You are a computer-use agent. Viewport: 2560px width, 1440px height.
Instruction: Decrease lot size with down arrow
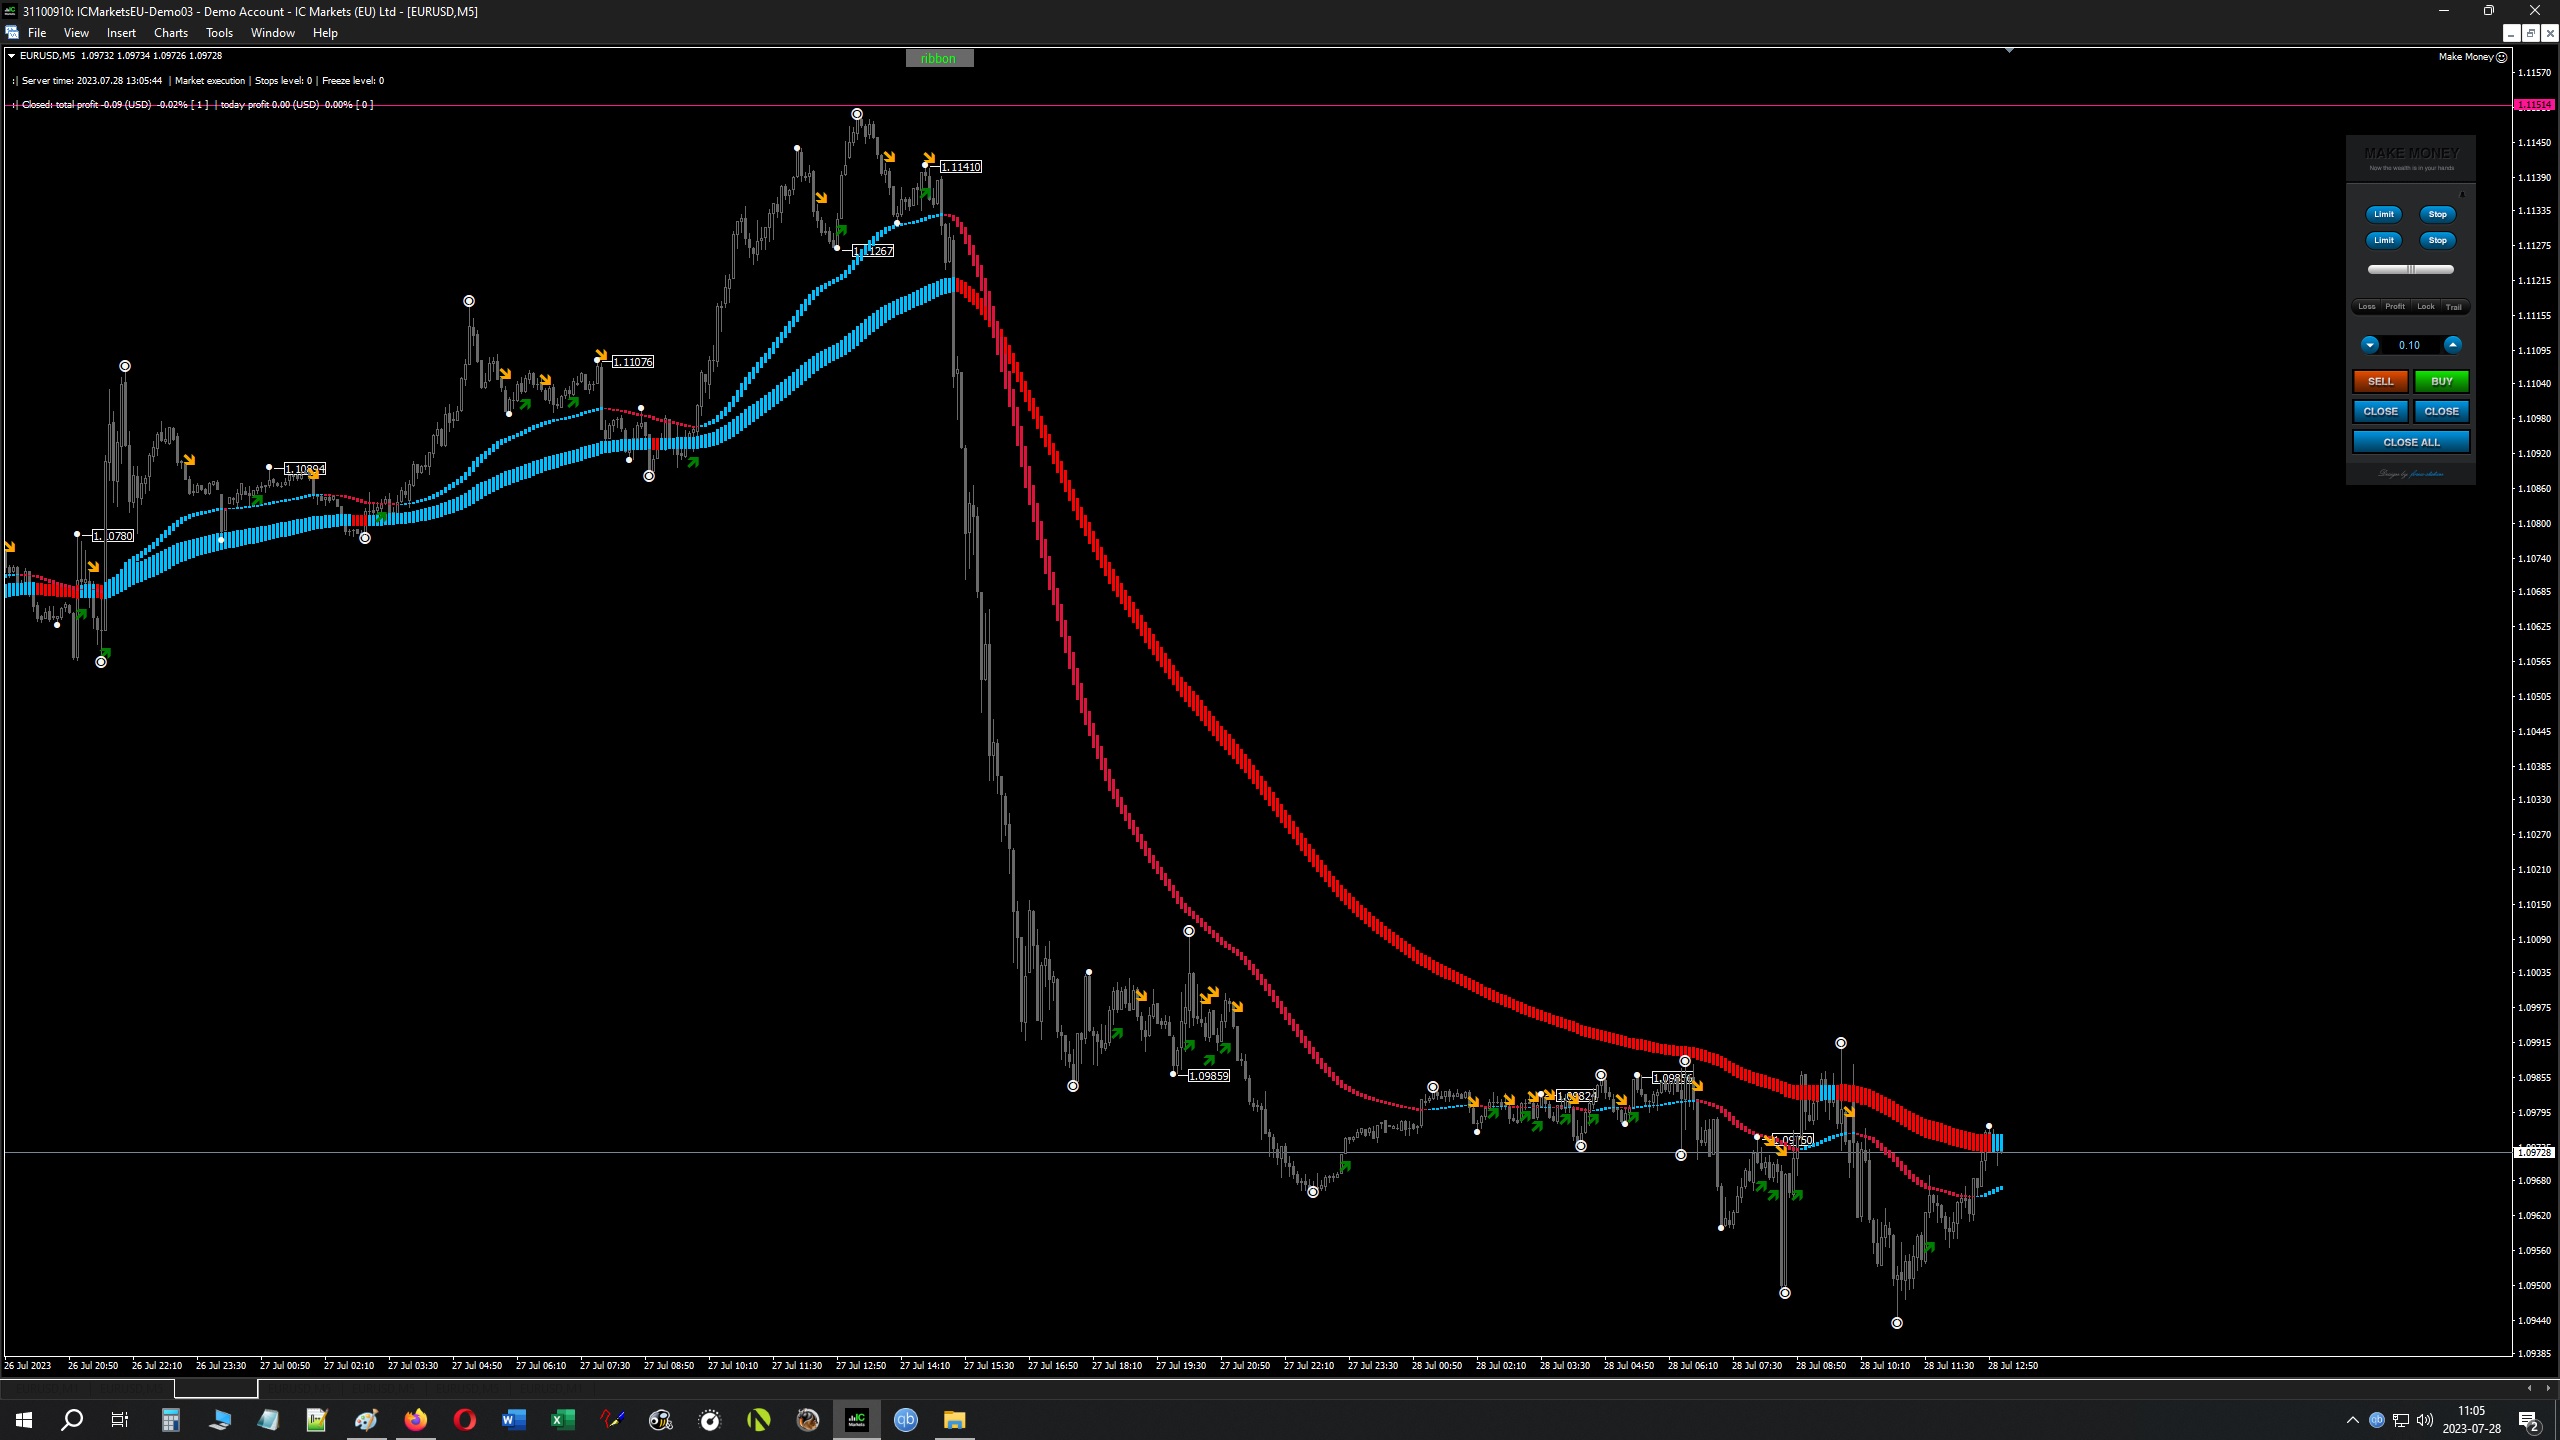pos(2370,345)
